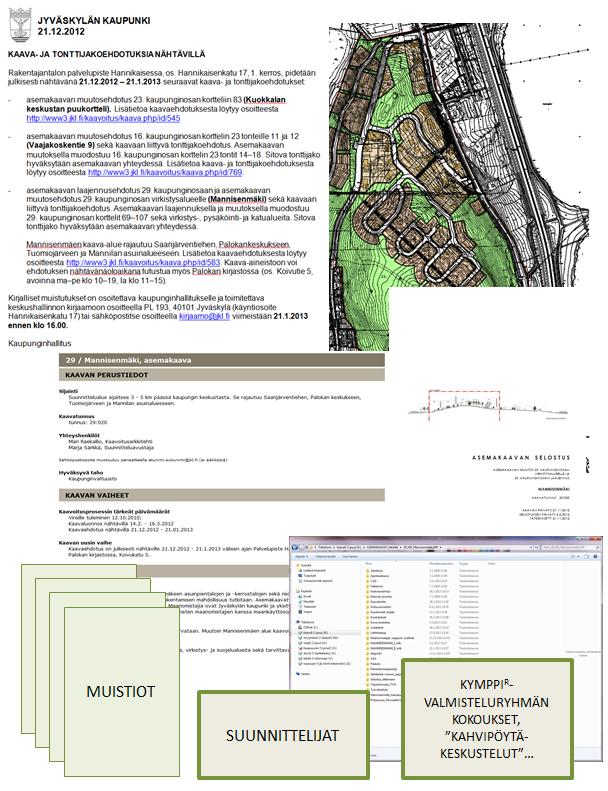Click the Explorer window Forward arrow button
Image resolution: width=608 pixels, height=791 pixels.
tap(302, 547)
